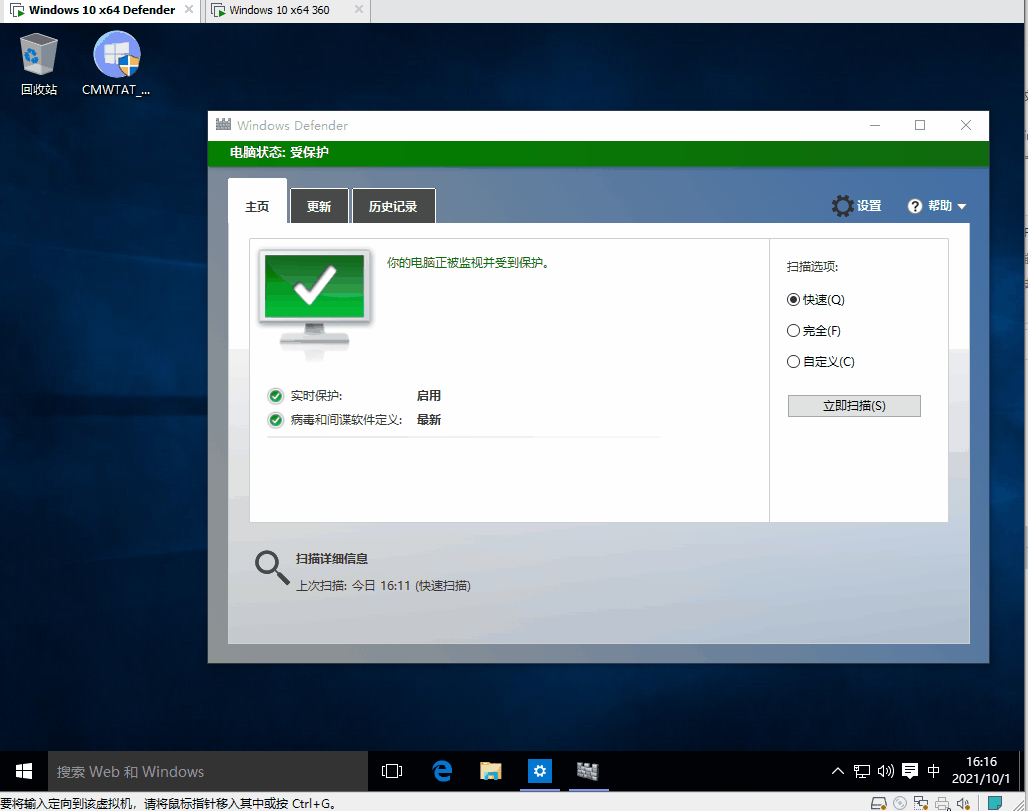Click the Windows Defender title bar castle icon

coord(224,125)
